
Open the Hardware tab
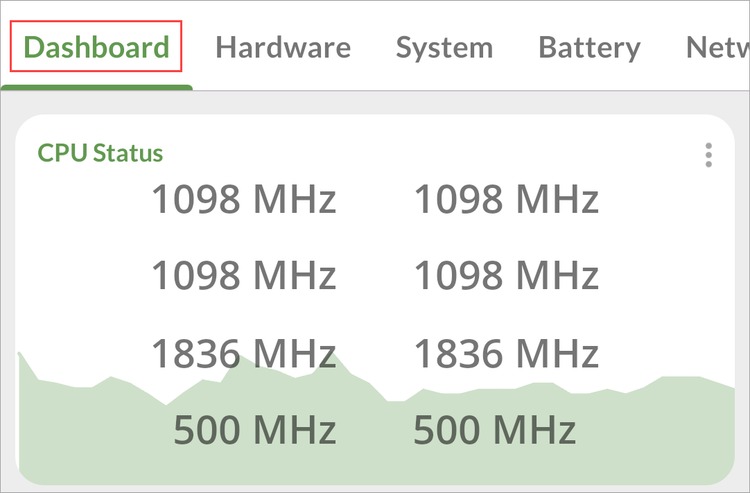pos(283,47)
